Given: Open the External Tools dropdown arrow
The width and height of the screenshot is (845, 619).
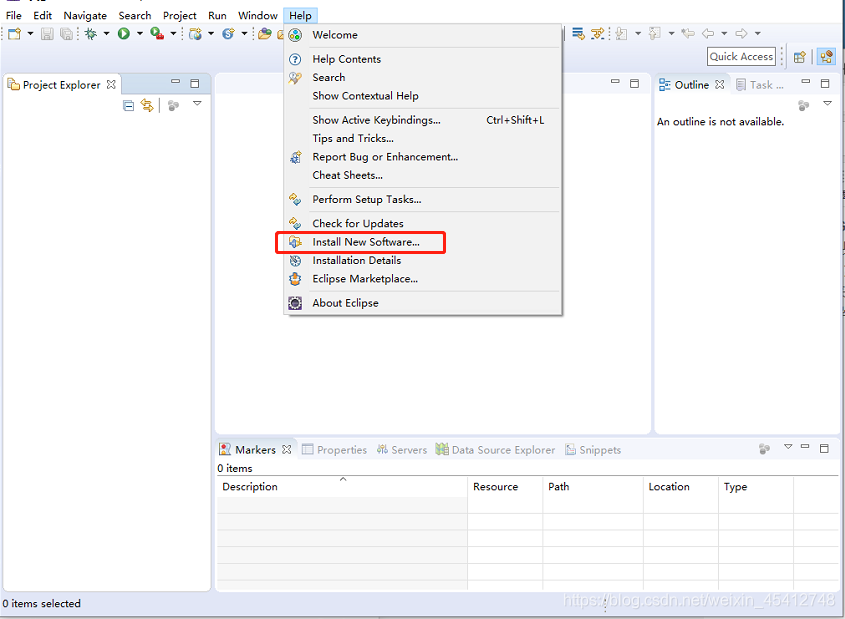Looking at the screenshot, I should pos(173,34).
